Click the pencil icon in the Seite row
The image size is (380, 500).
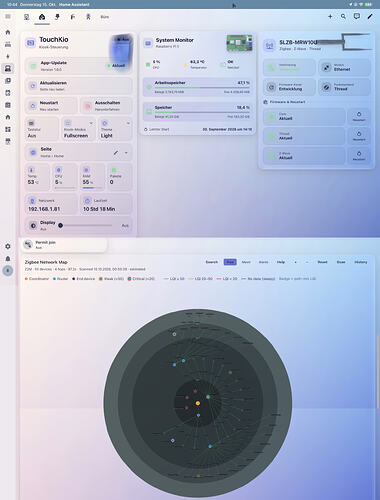click(116, 153)
